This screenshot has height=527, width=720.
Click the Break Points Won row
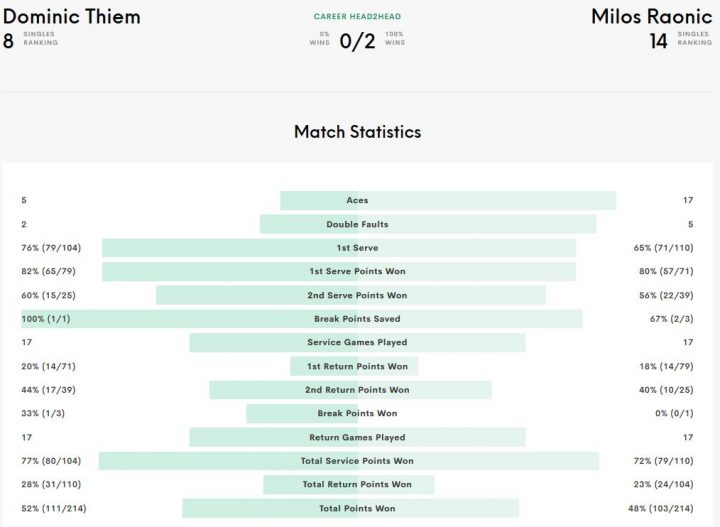[357, 414]
